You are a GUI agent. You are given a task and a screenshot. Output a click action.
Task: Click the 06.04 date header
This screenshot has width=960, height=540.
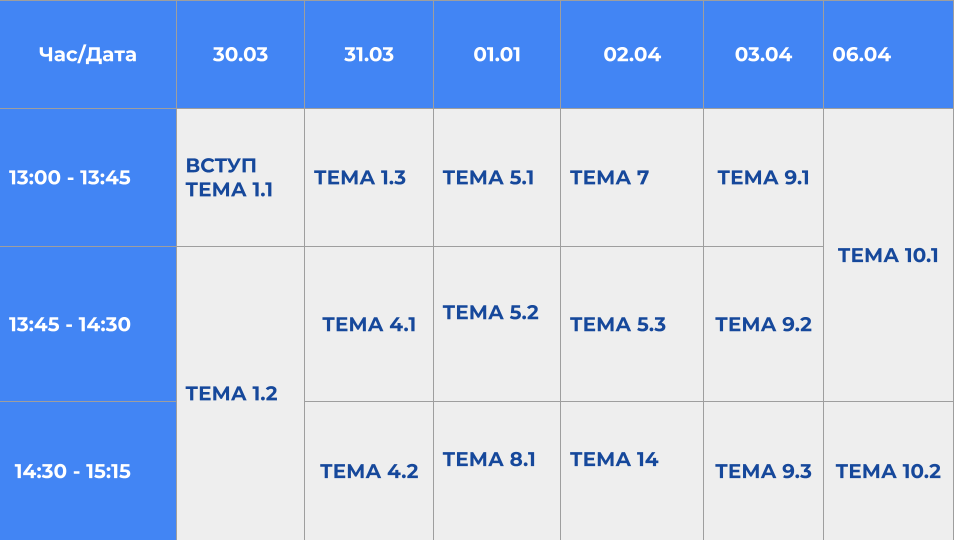pyautogui.click(x=862, y=55)
